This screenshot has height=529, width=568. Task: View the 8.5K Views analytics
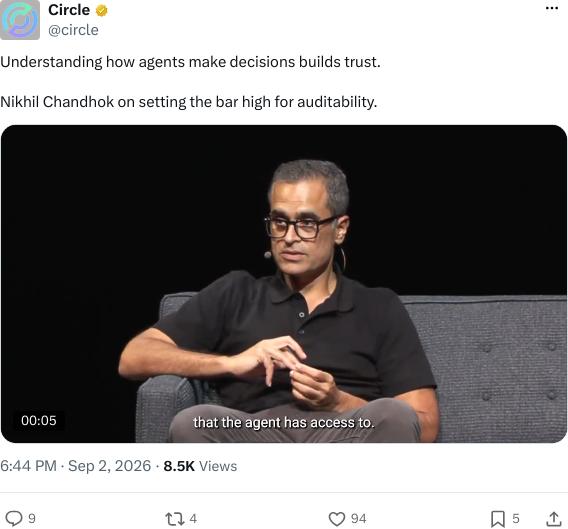pos(200,466)
